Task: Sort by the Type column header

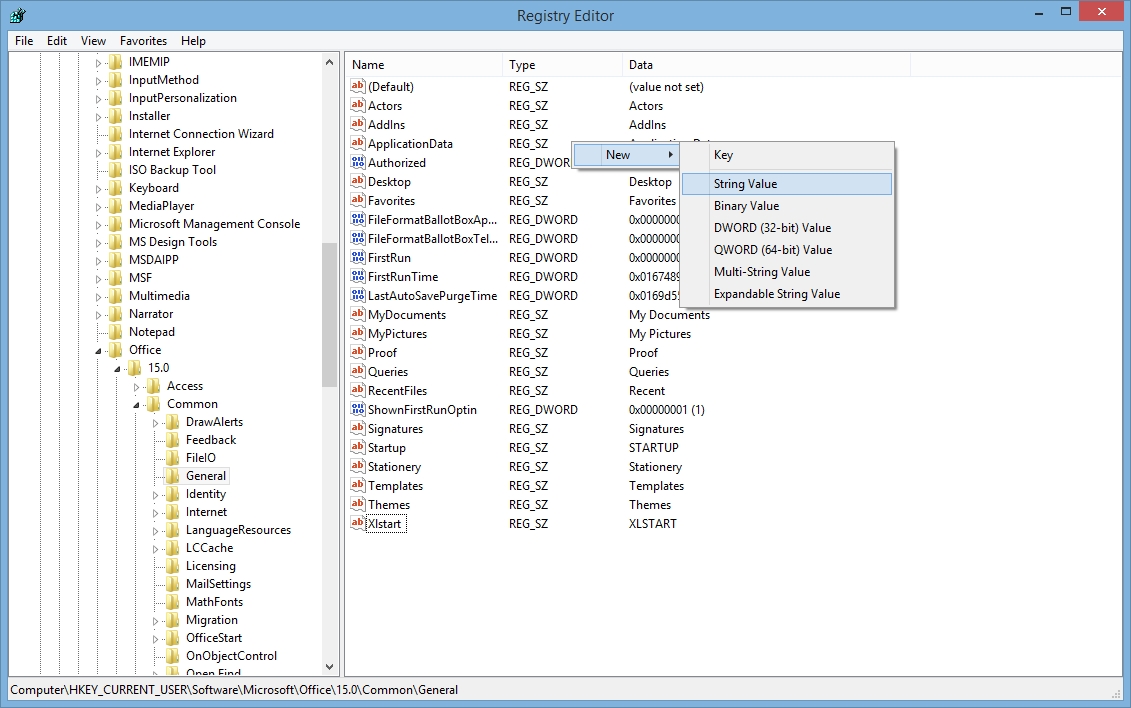Action: (562, 65)
